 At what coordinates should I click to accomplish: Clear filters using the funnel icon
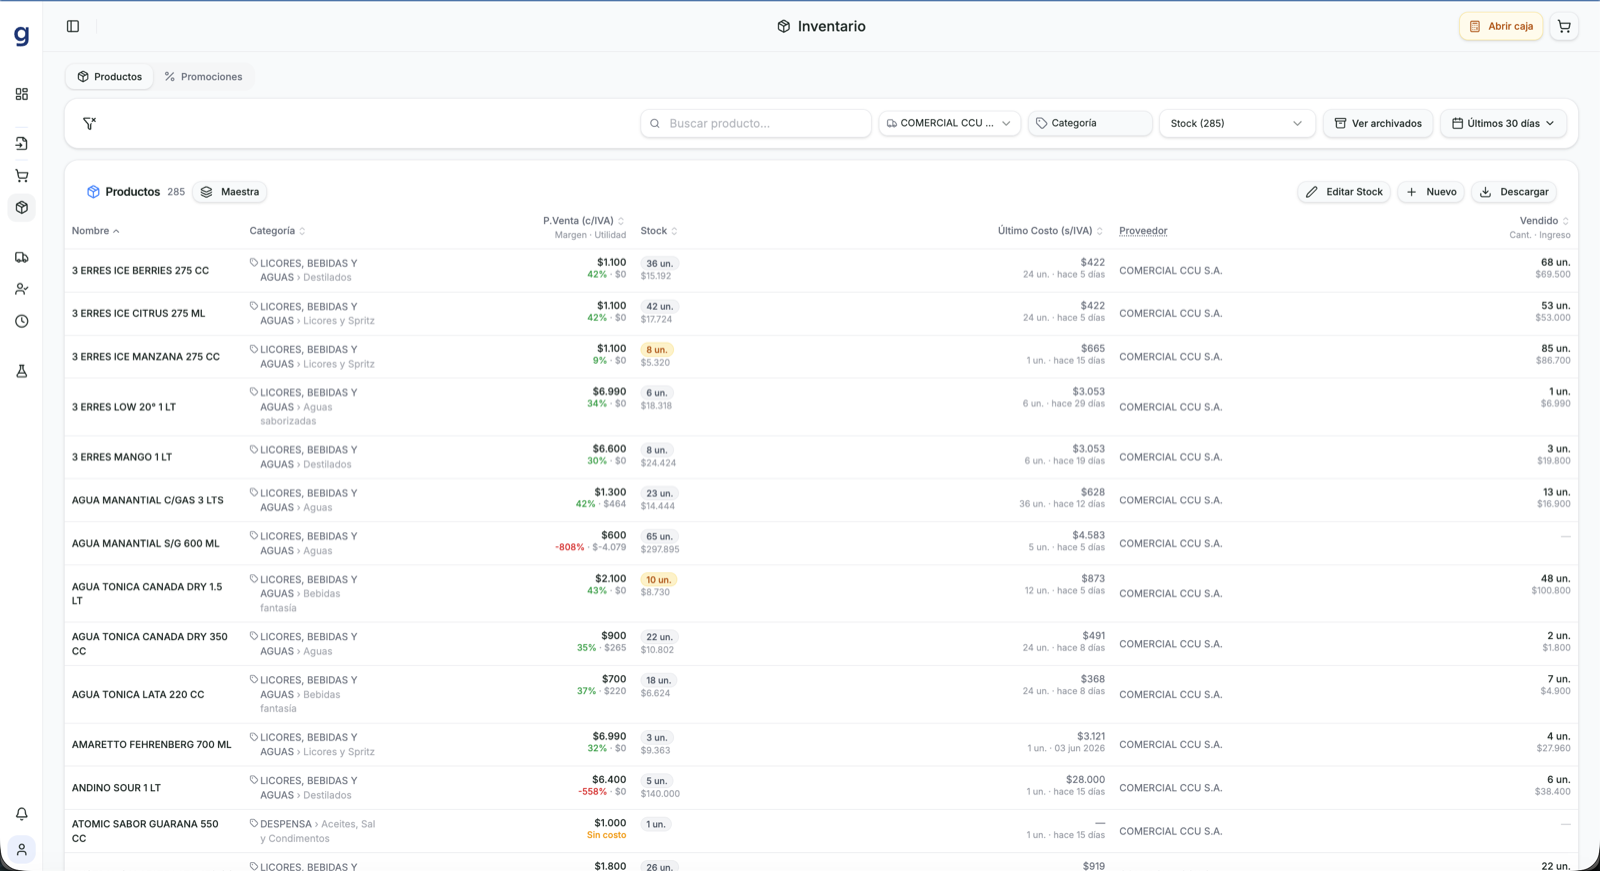[90, 123]
